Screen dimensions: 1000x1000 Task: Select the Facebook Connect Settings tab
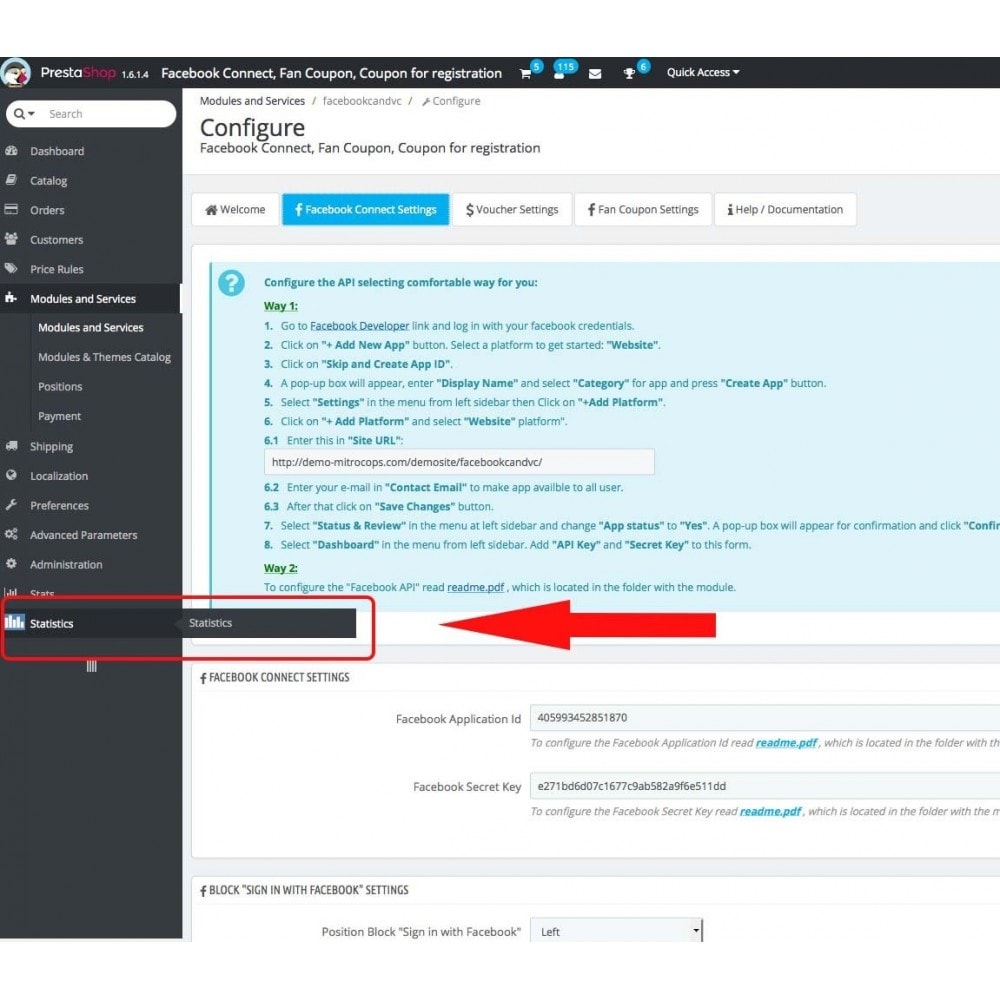click(366, 209)
